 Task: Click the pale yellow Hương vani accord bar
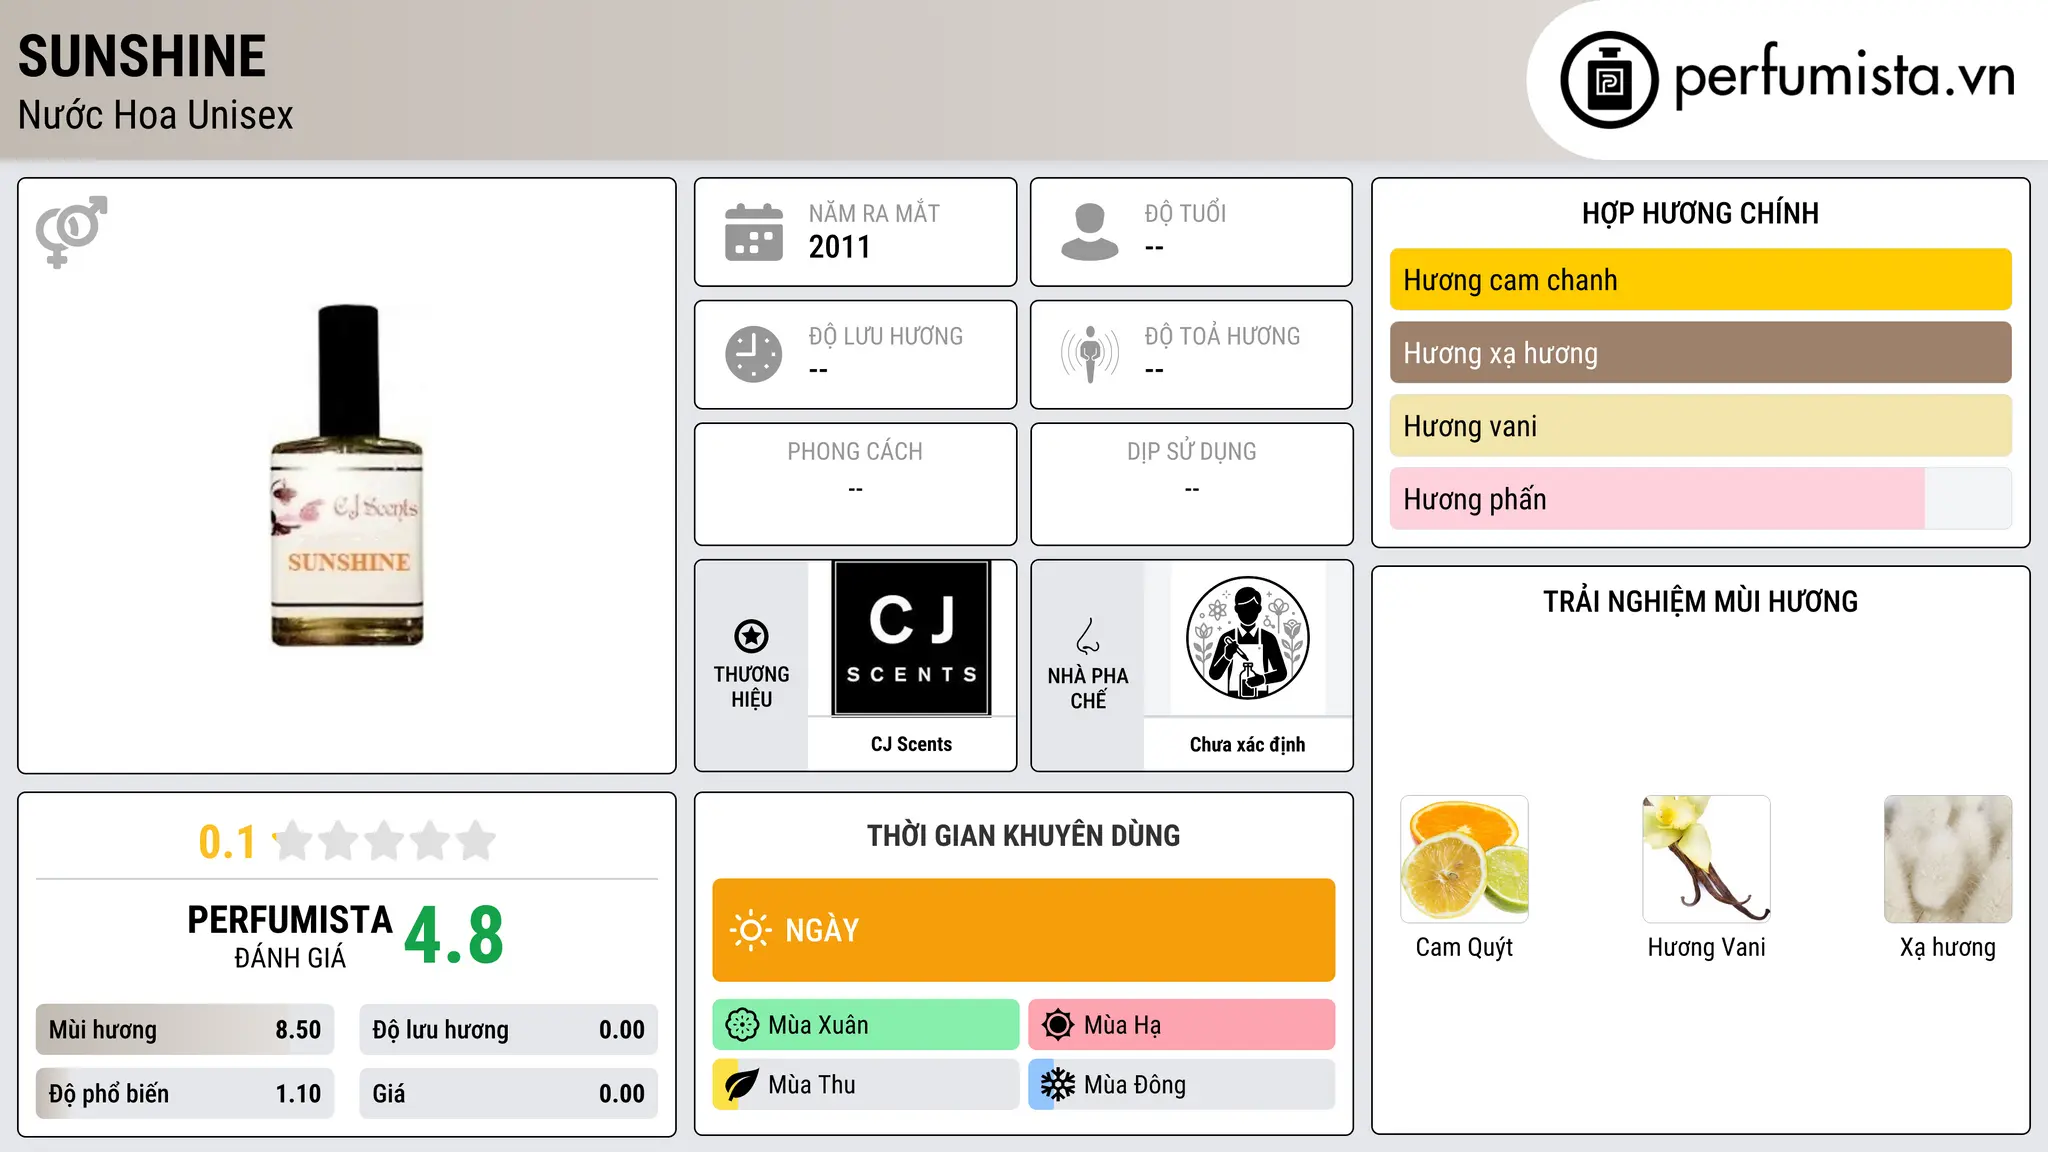(x=1700, y=426)
